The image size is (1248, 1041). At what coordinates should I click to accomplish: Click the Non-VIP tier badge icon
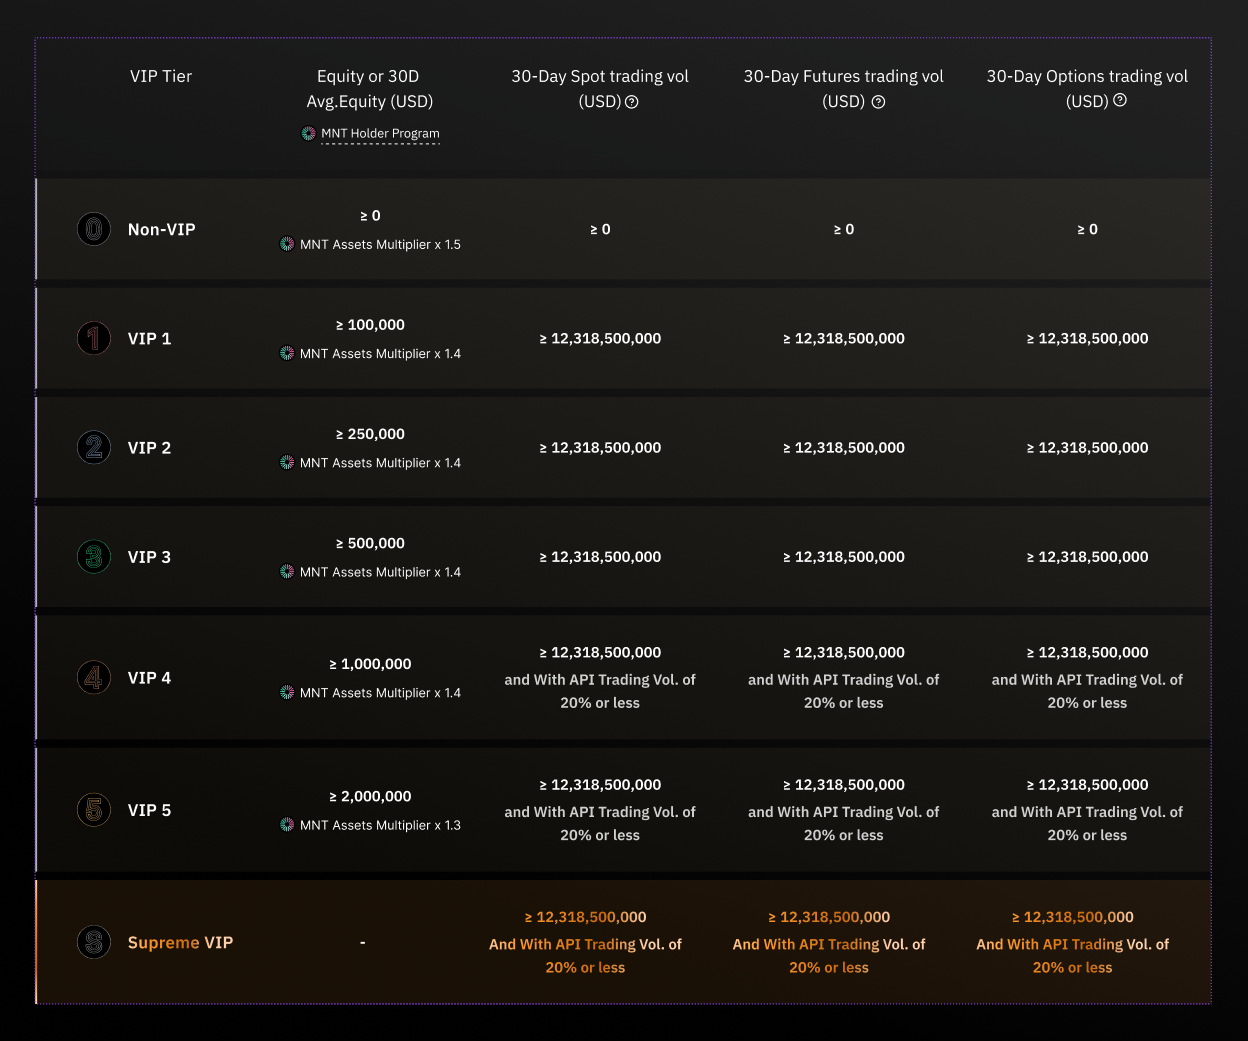tap(93, 229)
